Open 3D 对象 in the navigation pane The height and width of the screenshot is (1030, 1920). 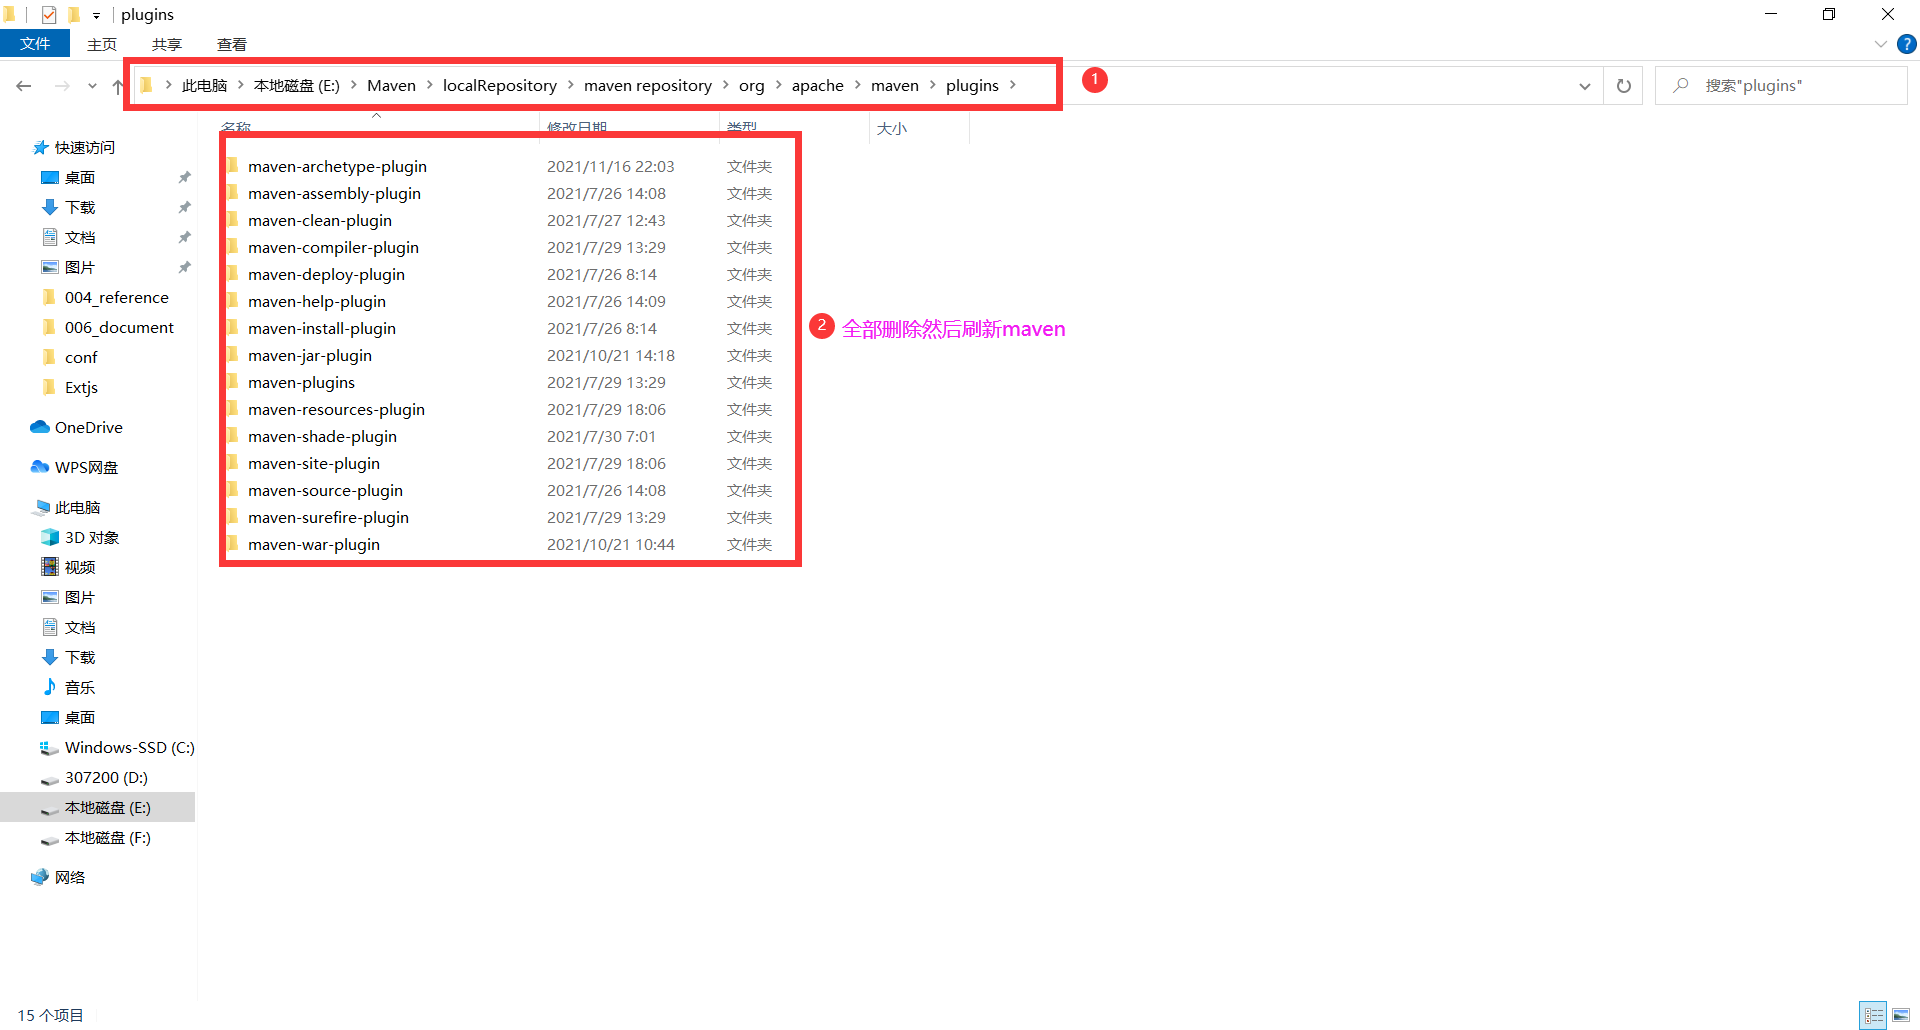(x=91, y=537)
